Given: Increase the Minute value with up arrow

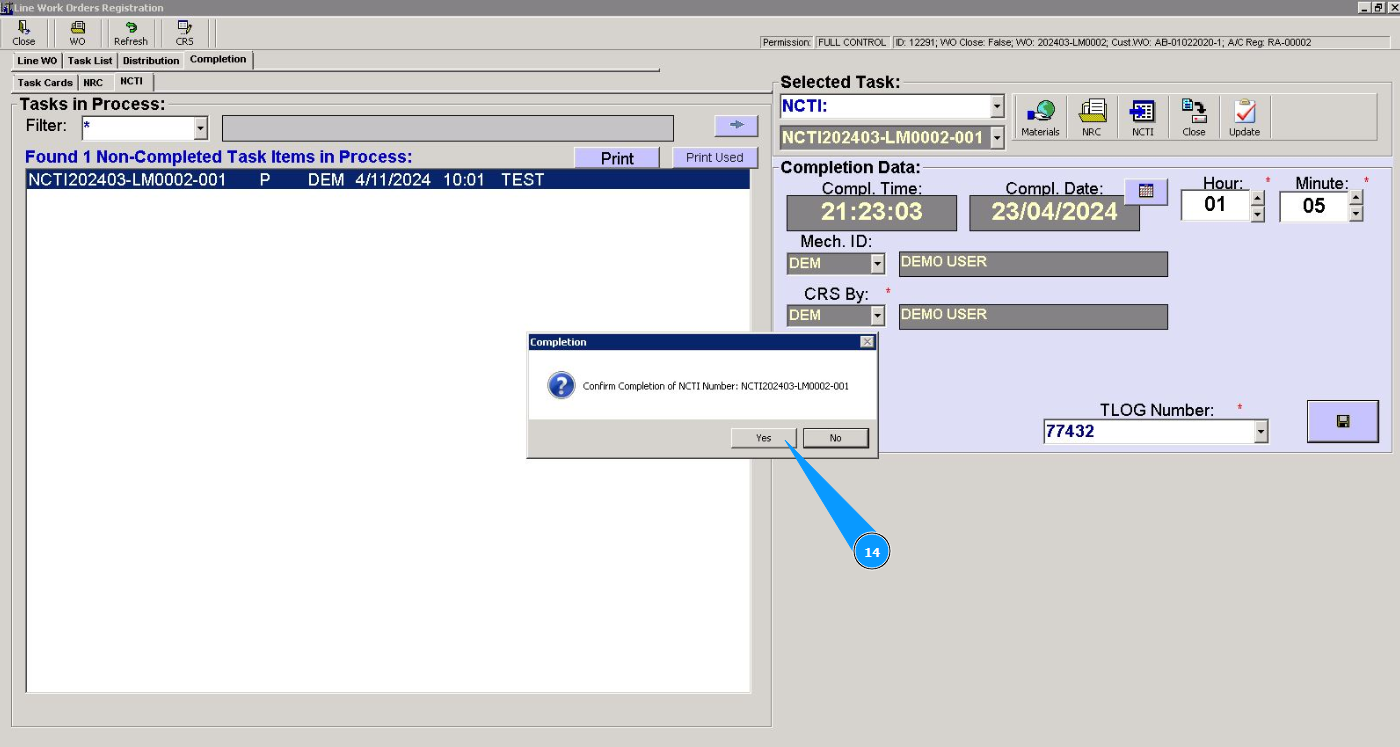Looking at the screenshot, I should 1356,198.
